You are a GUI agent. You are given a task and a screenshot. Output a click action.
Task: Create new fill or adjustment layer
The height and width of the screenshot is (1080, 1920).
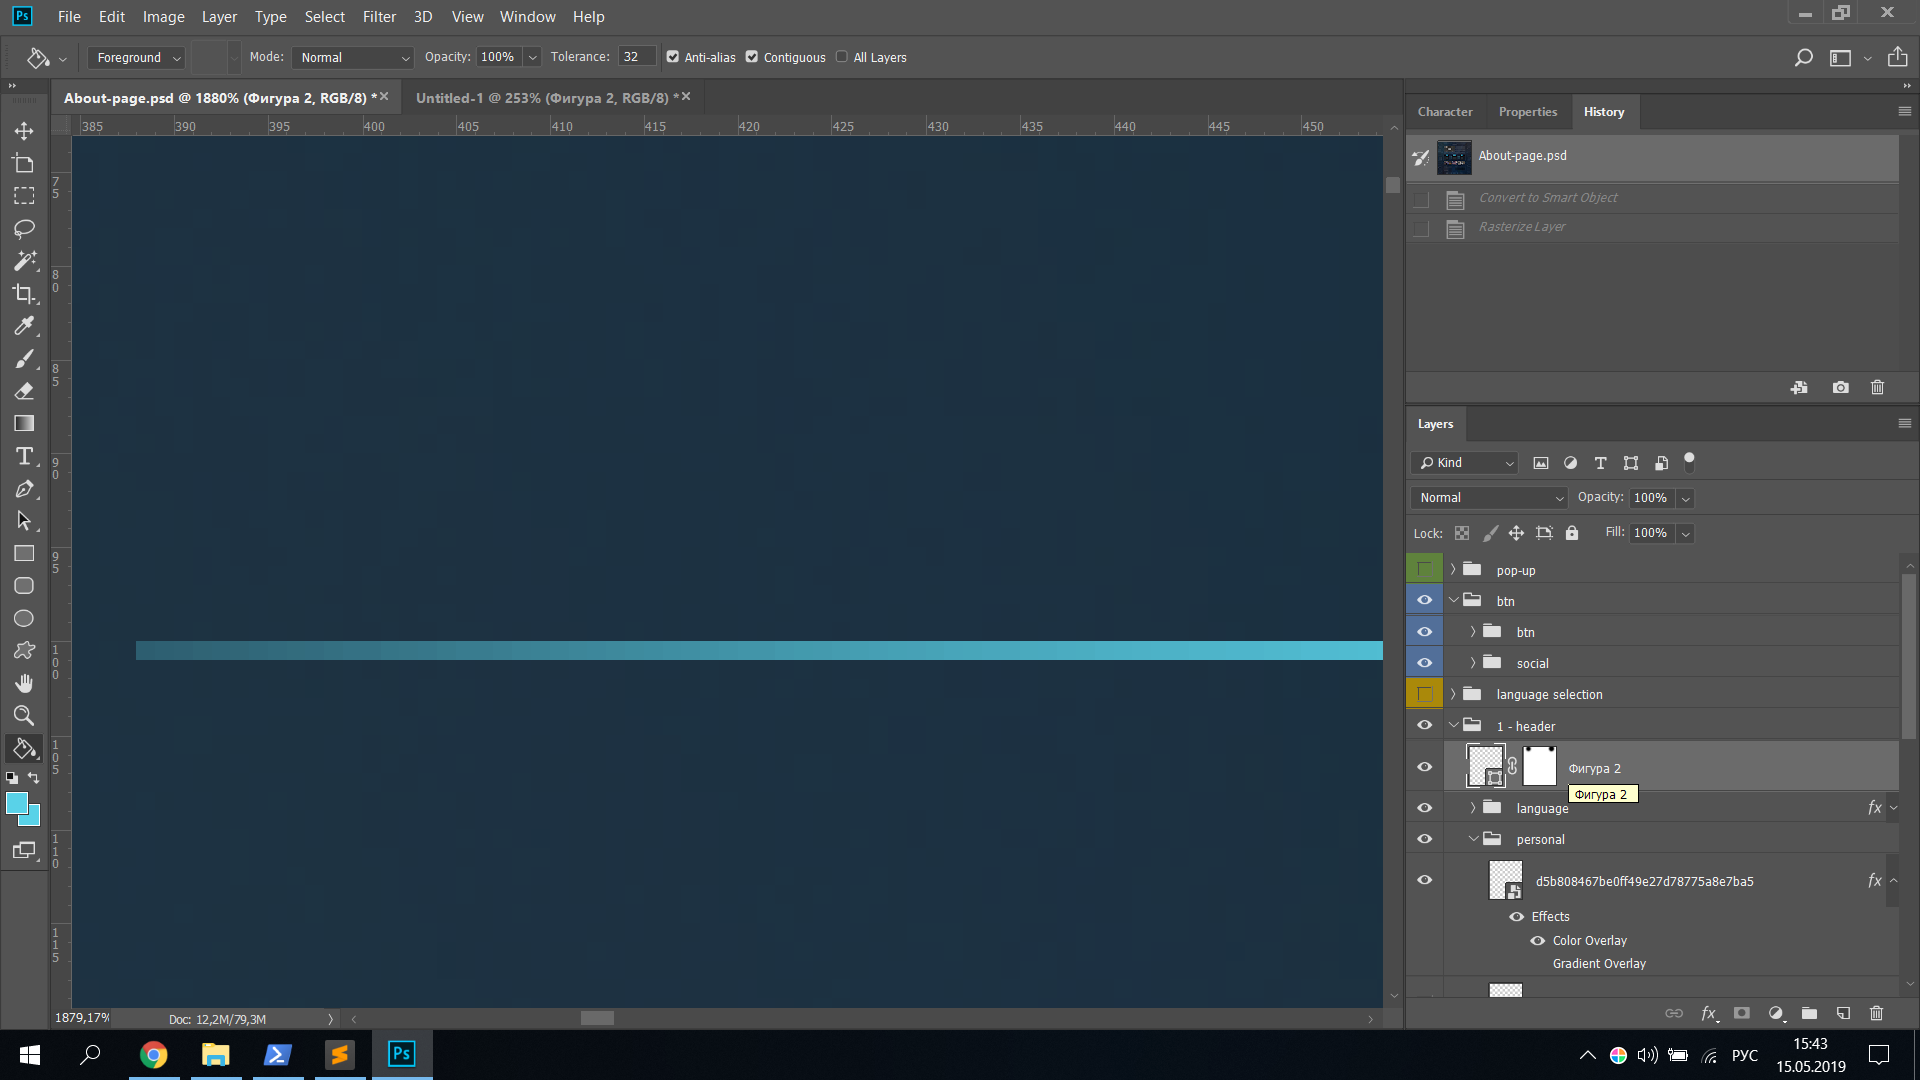point(1776,1013)
